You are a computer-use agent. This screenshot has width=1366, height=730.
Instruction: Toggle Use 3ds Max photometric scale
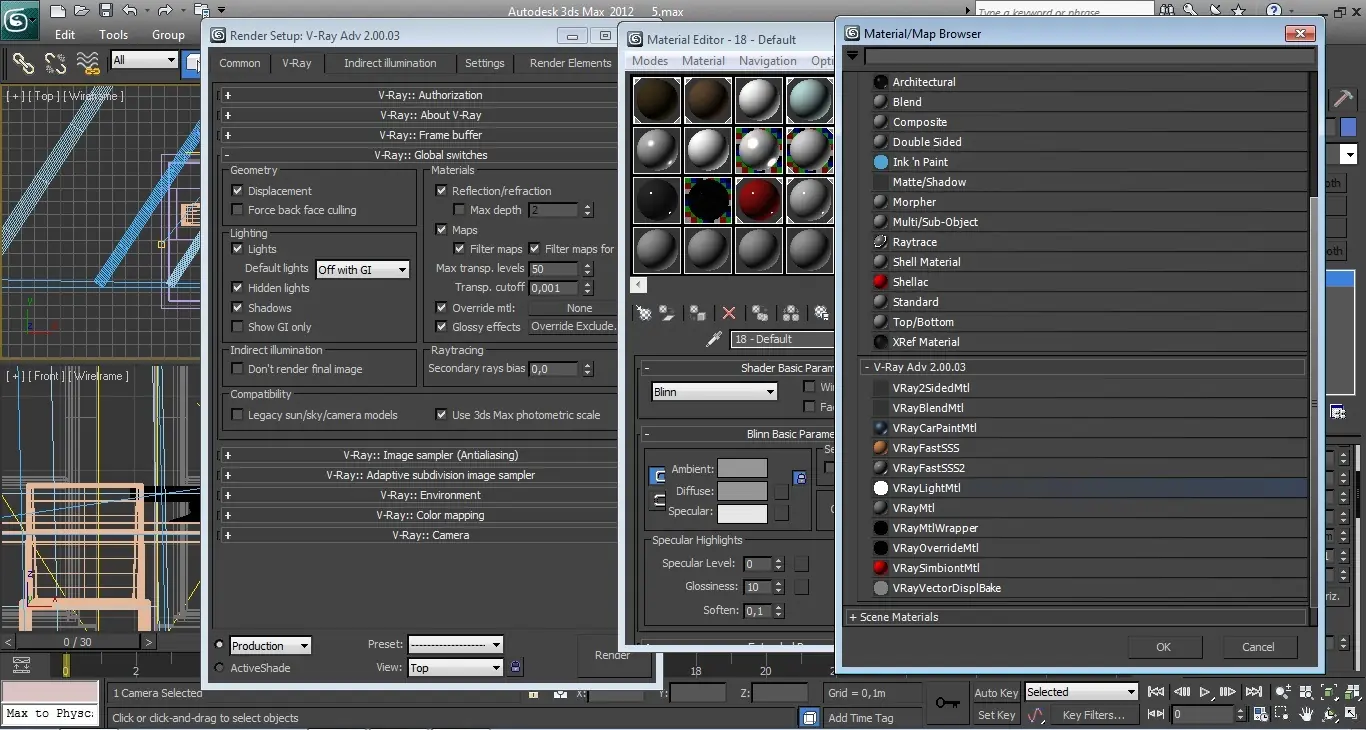click(x=441, y=415)
